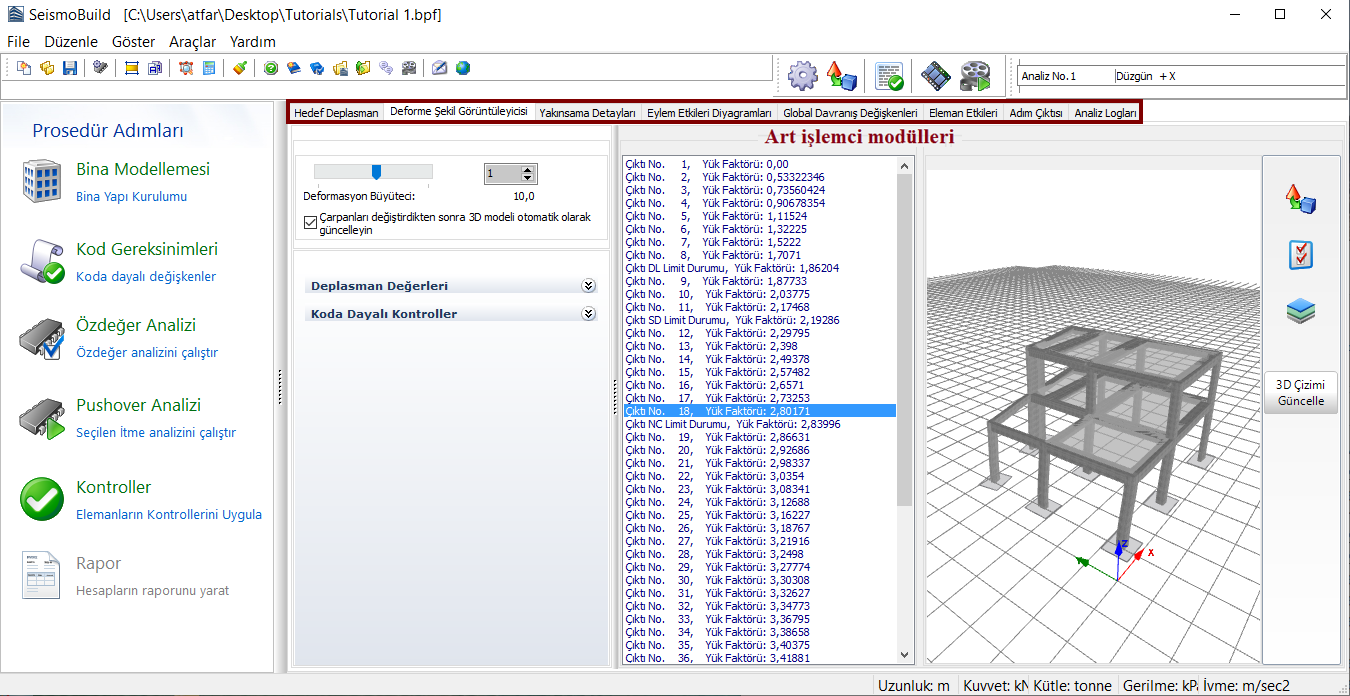Open the Araçlar menu
The image size is (1350, 696).
(x=192, y=42)
